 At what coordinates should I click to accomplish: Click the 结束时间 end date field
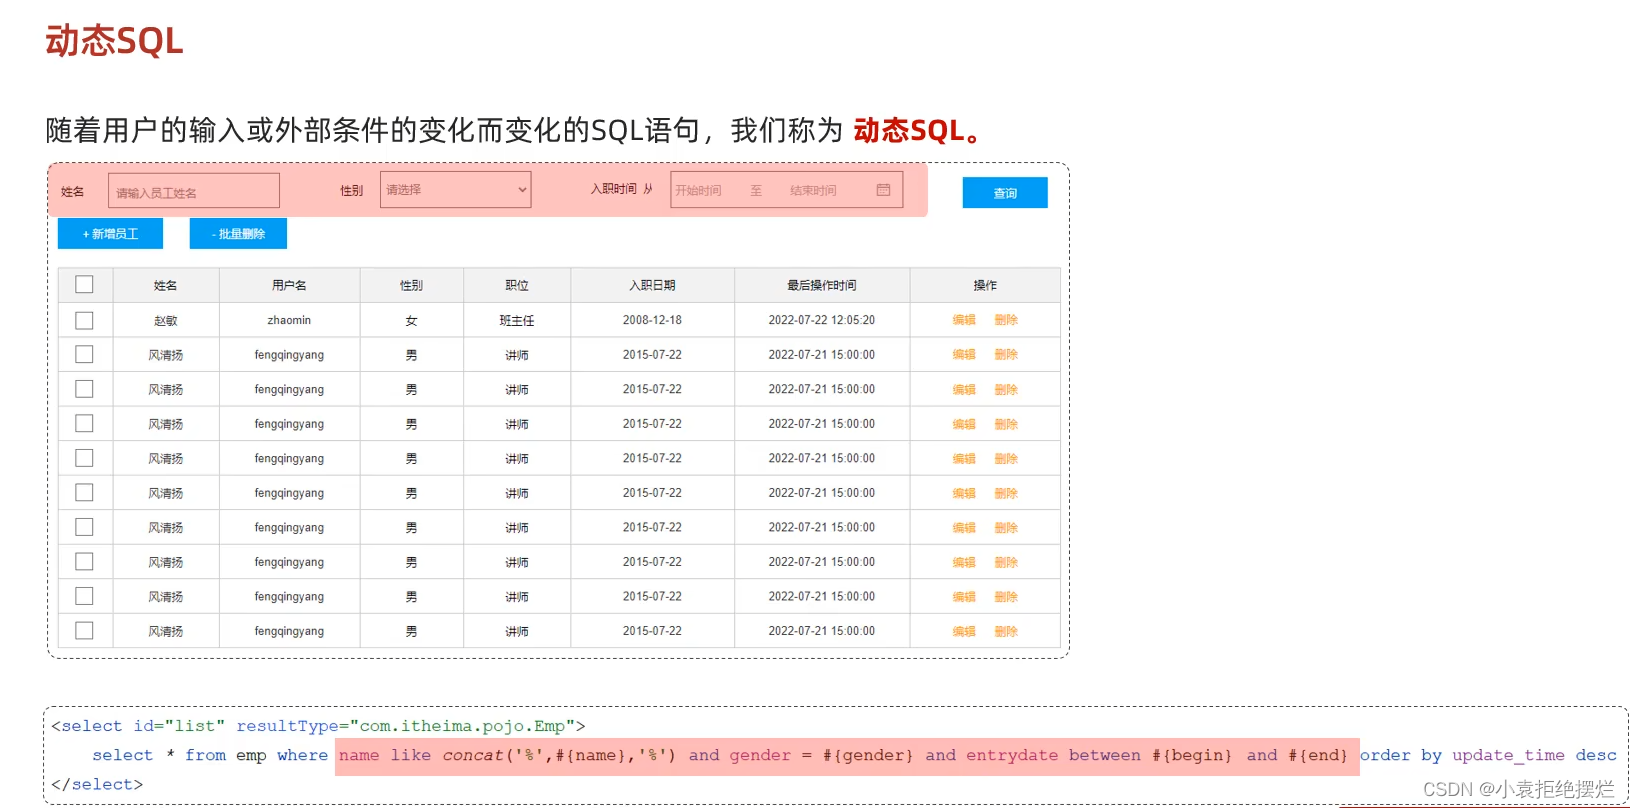[x=813, y=190]
